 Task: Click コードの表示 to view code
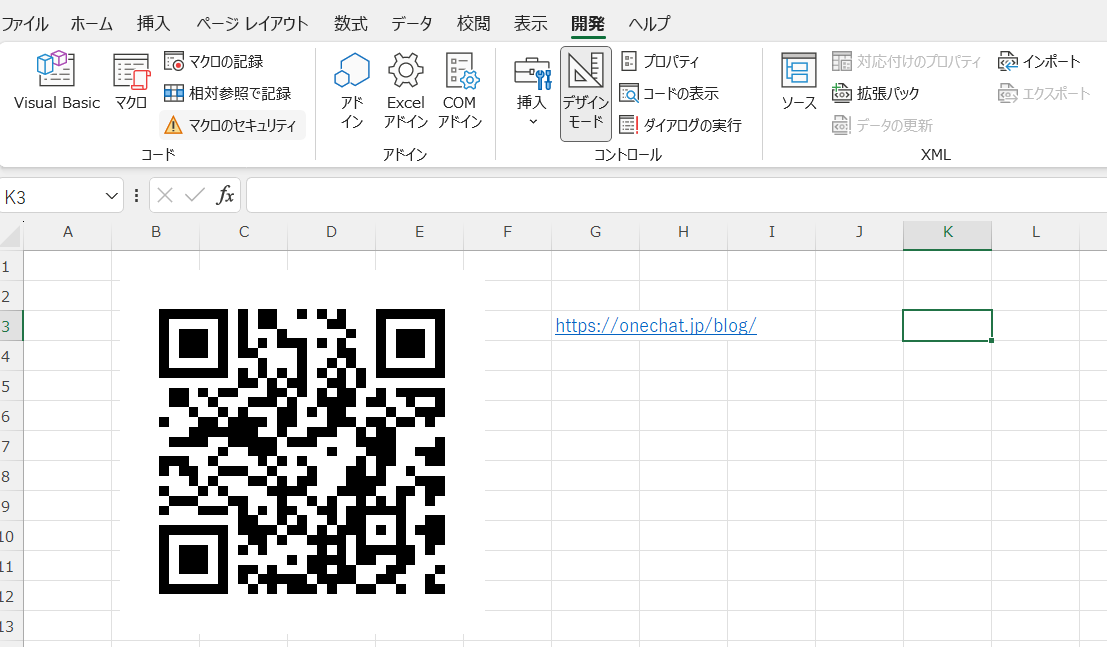(x=669, y=93)
